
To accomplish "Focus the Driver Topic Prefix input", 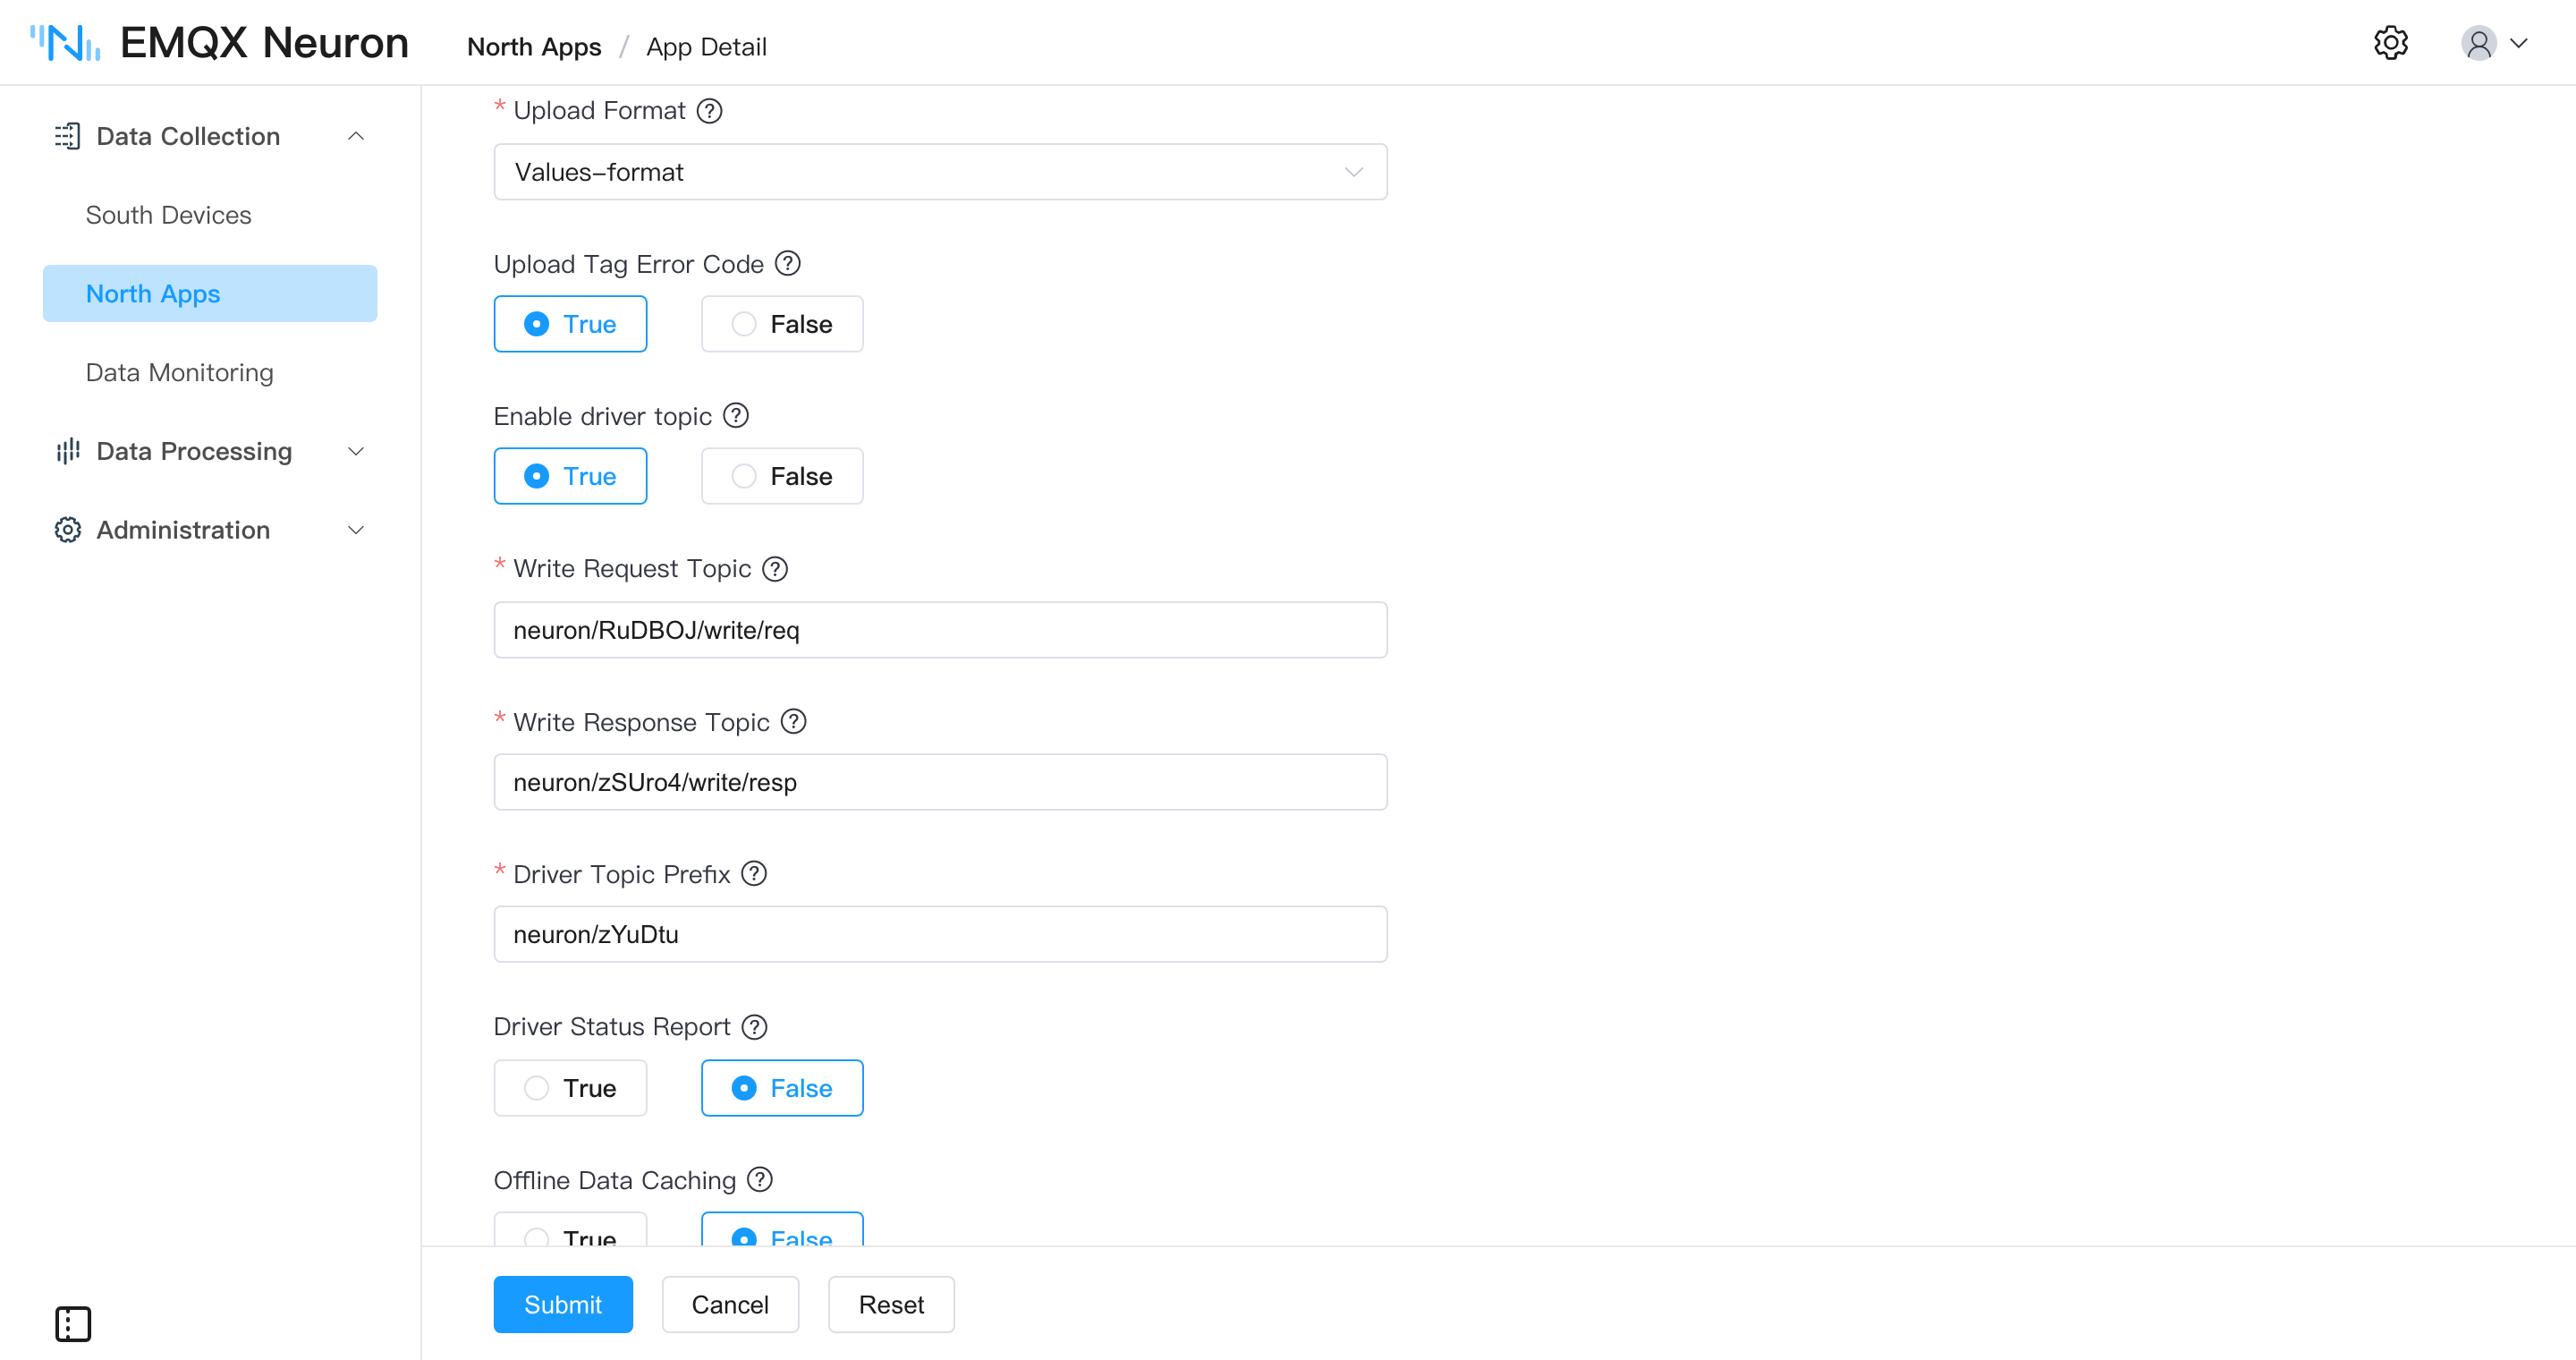I will 940,934.
